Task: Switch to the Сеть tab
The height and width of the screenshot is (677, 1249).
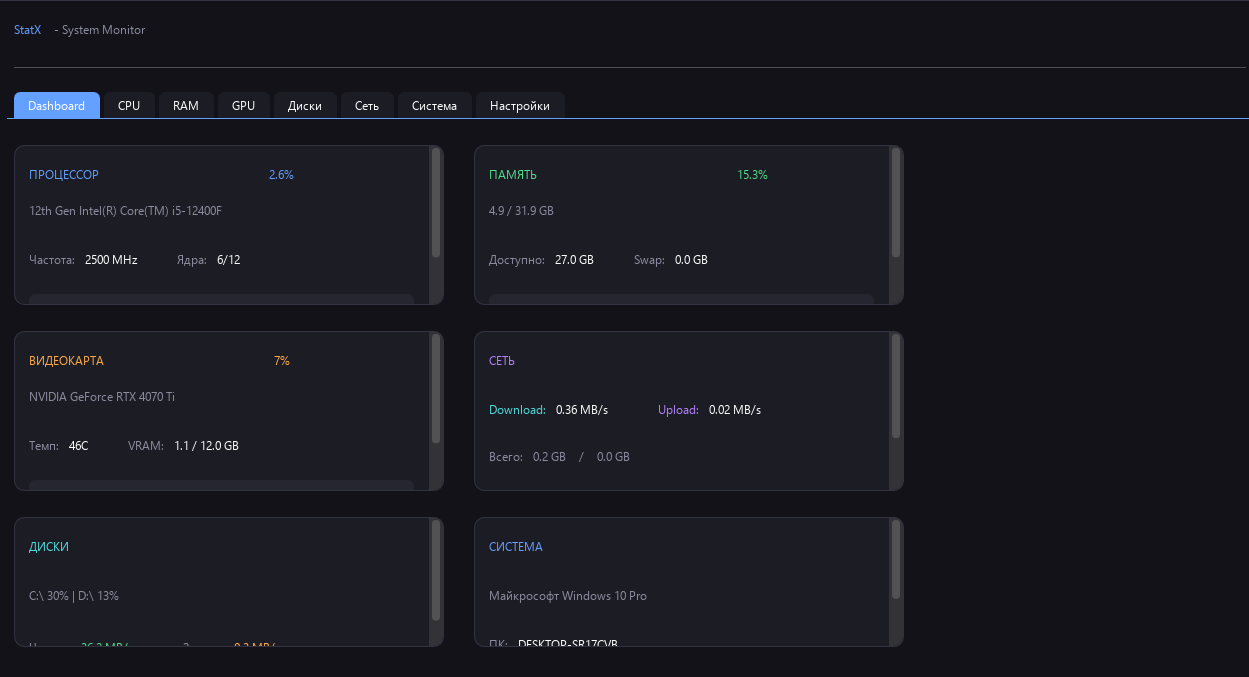Action: [367, 105]
